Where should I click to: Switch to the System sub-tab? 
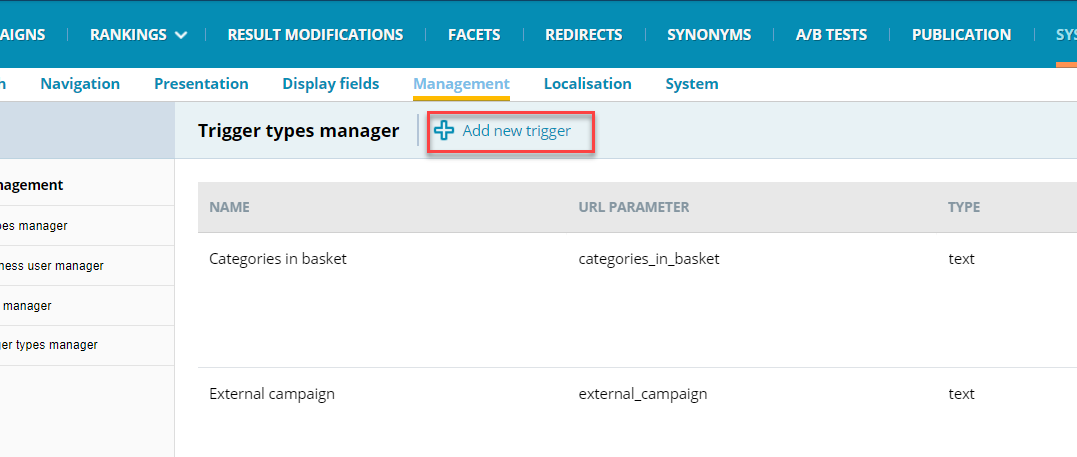coord(692,84)
